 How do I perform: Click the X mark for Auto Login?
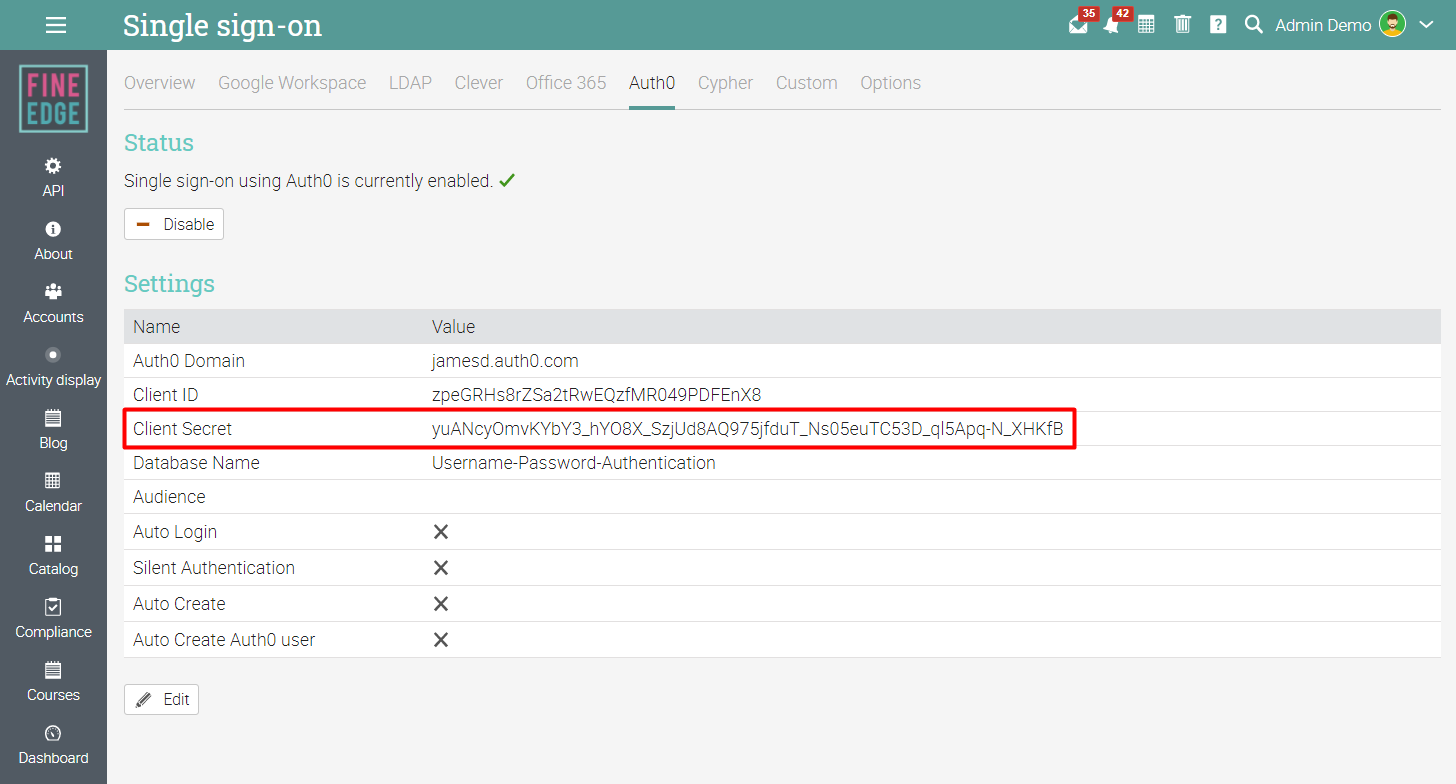click(440, 532)
